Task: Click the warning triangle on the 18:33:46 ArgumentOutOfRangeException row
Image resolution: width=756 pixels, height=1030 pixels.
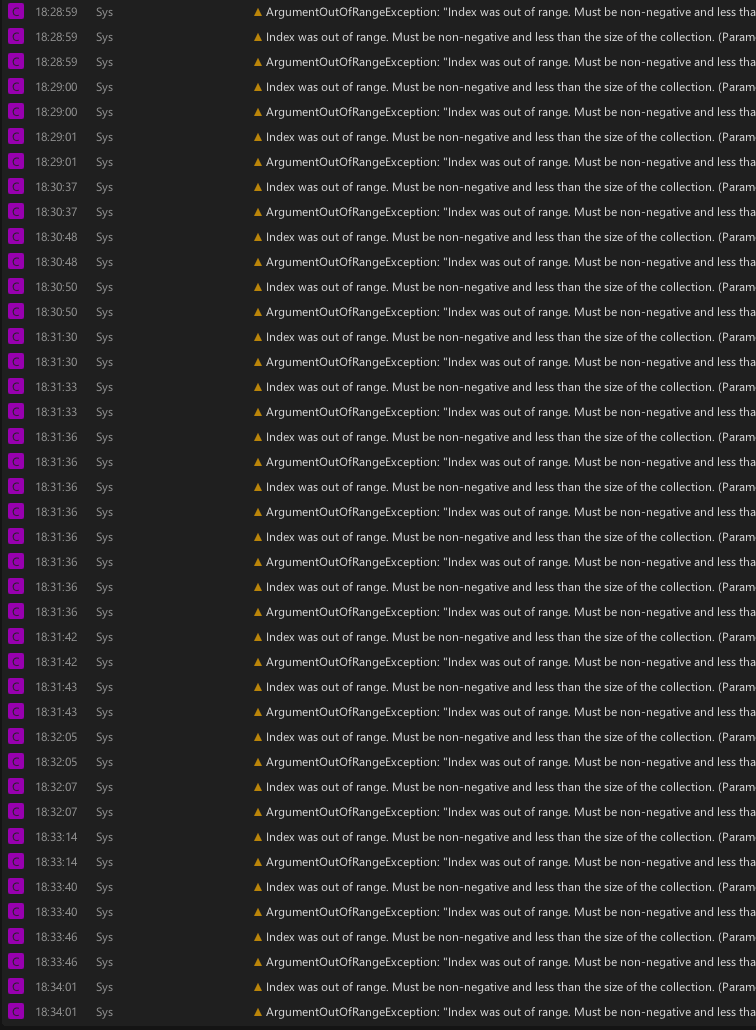Action: point(258,962)
